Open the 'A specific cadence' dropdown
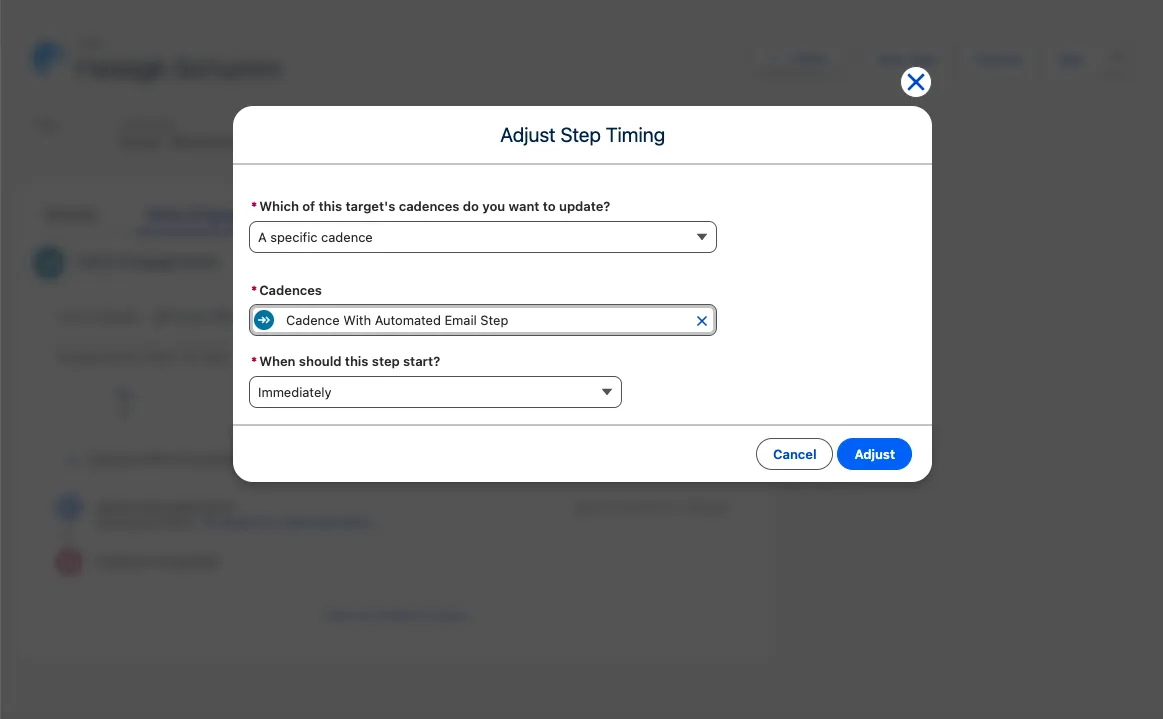 (x=483, y=237)
